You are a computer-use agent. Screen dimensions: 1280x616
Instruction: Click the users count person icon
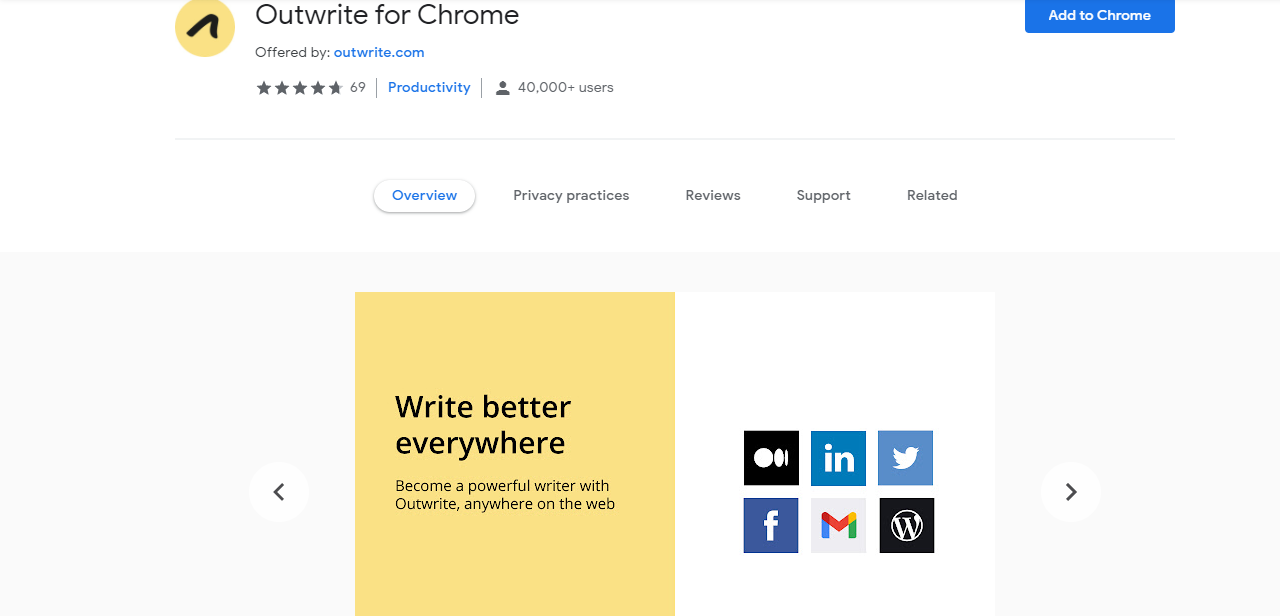point(500,87)
